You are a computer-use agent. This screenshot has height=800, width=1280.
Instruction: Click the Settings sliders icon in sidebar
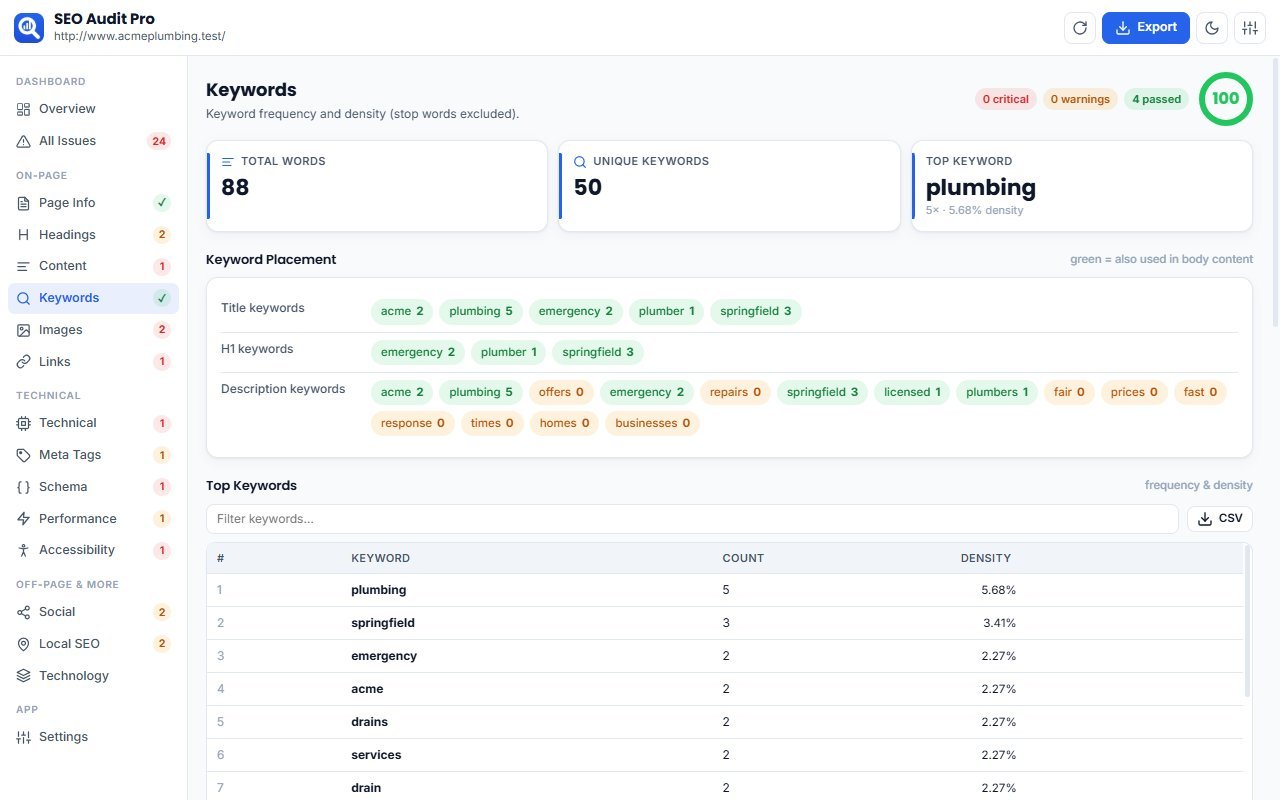[24, 737]
